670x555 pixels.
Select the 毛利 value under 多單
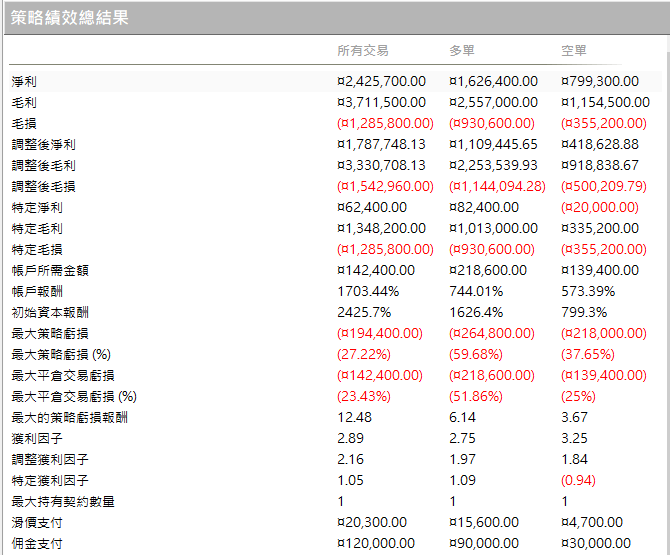[493, 102]
